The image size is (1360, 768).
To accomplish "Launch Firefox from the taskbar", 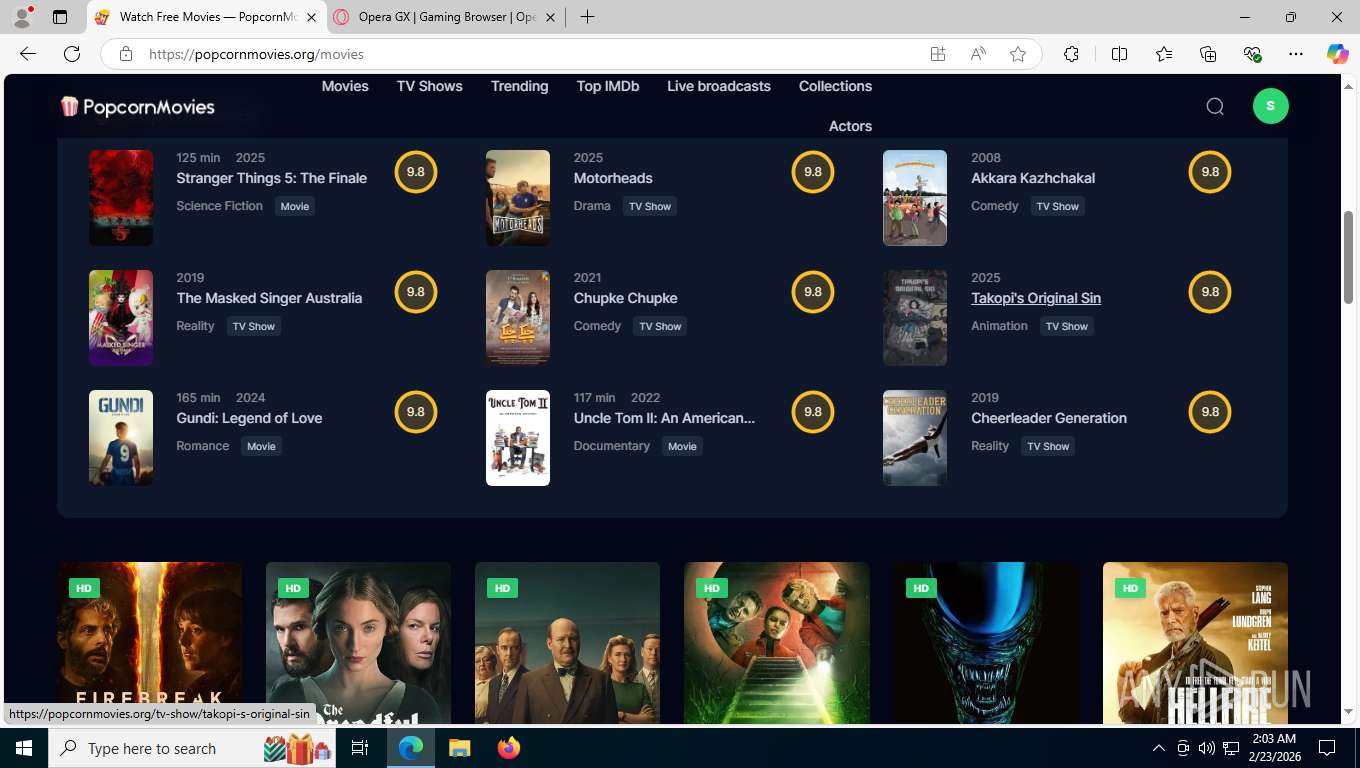I will [509, 748].
